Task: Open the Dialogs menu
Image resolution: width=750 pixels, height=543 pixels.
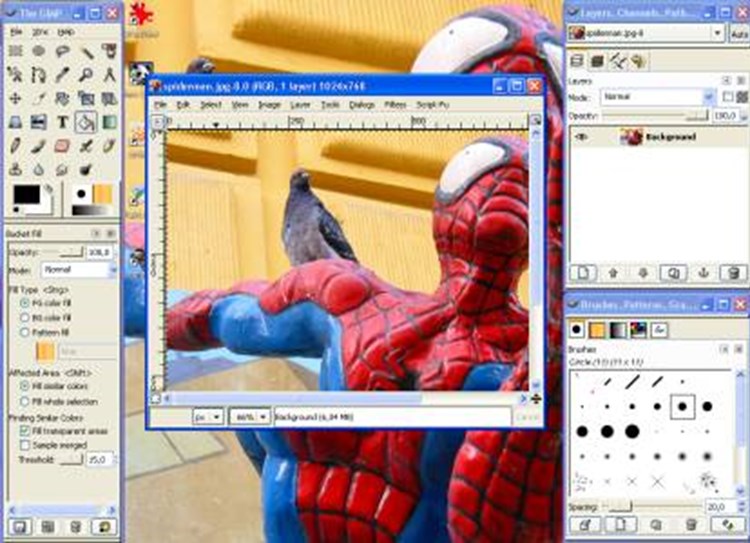Action: tap(362, 104)
